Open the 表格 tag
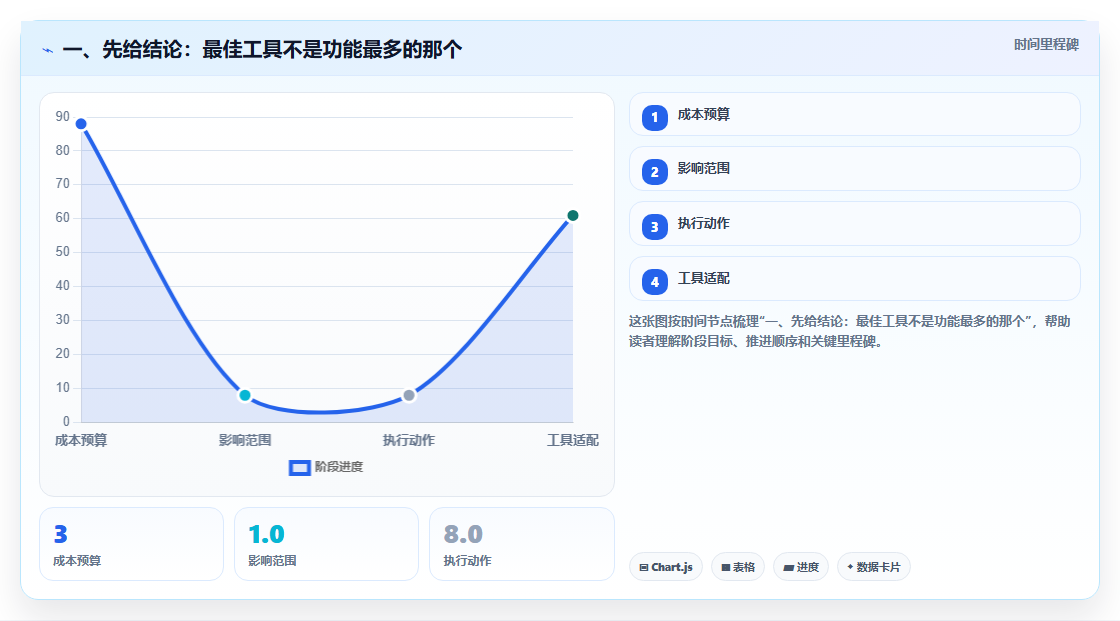 pos(738,567)
